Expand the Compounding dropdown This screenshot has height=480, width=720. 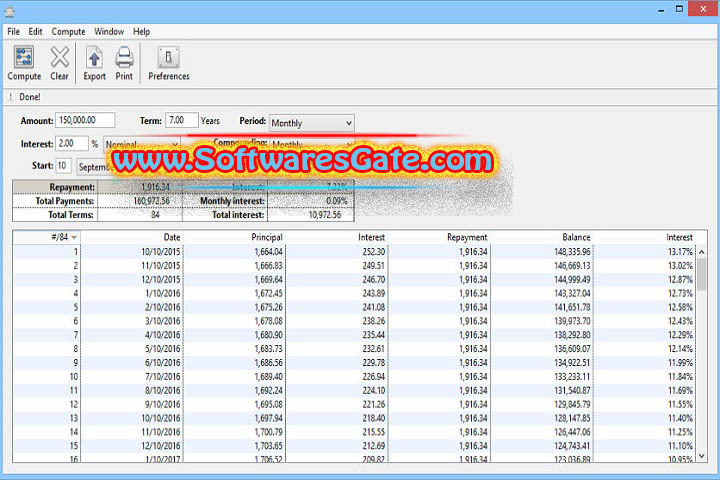311,144
